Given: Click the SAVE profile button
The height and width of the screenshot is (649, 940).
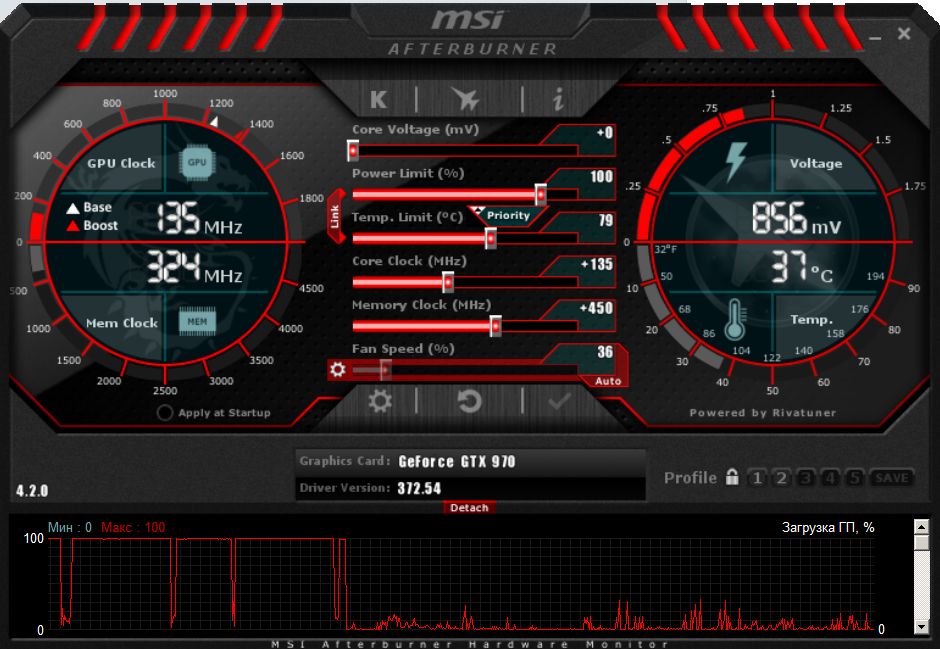Looking at the screenshot, I should point(891,478).
